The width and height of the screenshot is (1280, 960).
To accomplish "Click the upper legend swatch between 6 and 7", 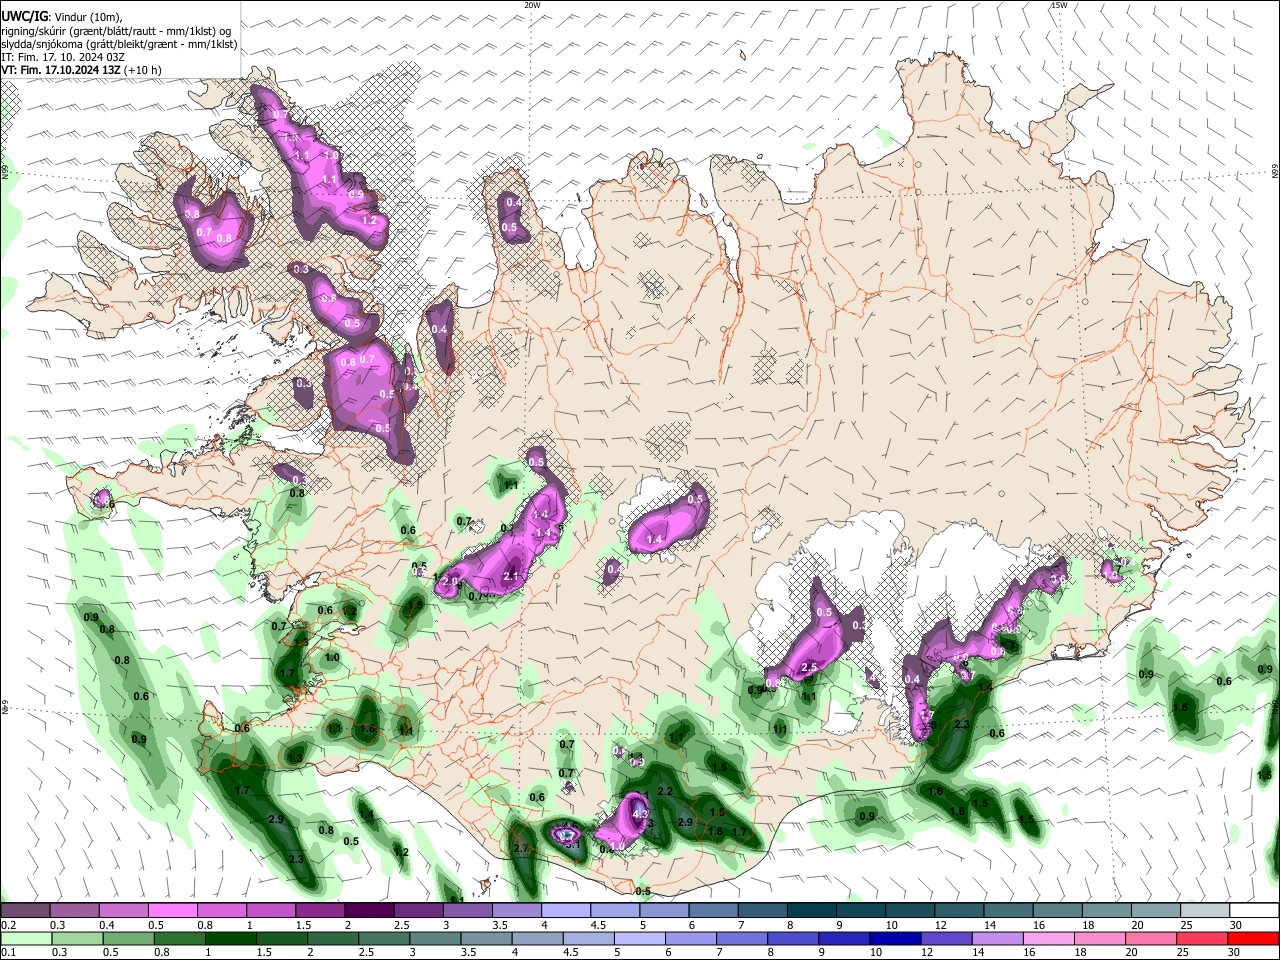I will tap(713, 911).
